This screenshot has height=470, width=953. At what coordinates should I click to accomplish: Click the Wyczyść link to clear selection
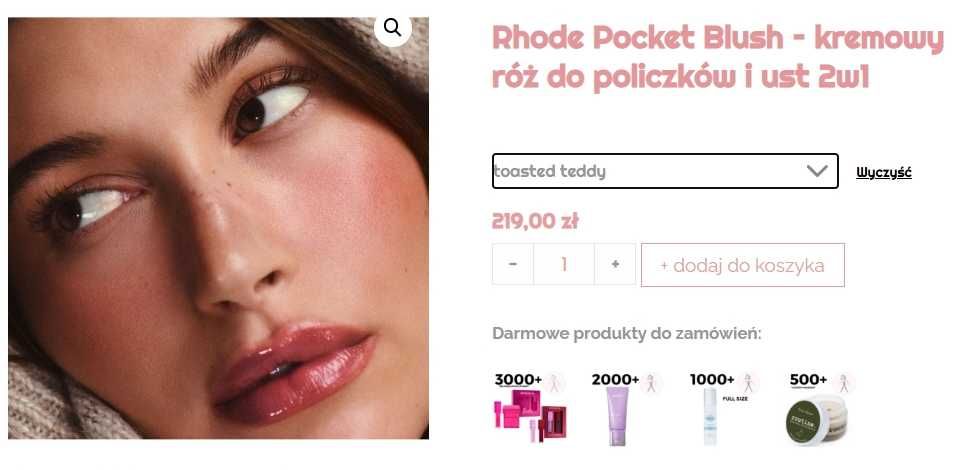pos(884,172)
